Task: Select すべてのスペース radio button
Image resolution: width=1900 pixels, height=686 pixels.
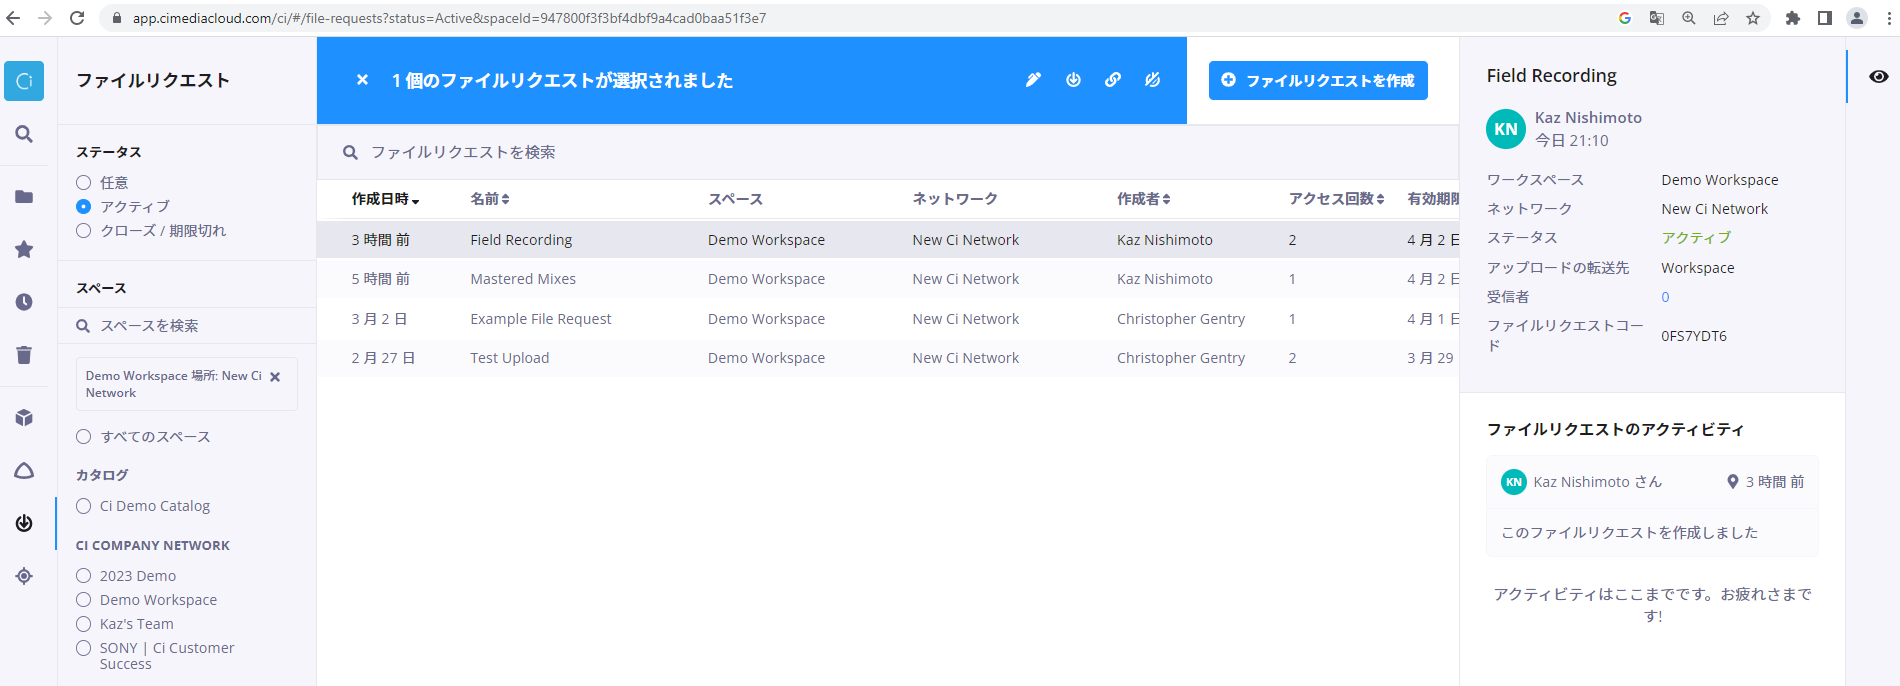Action: coord(84,437)
